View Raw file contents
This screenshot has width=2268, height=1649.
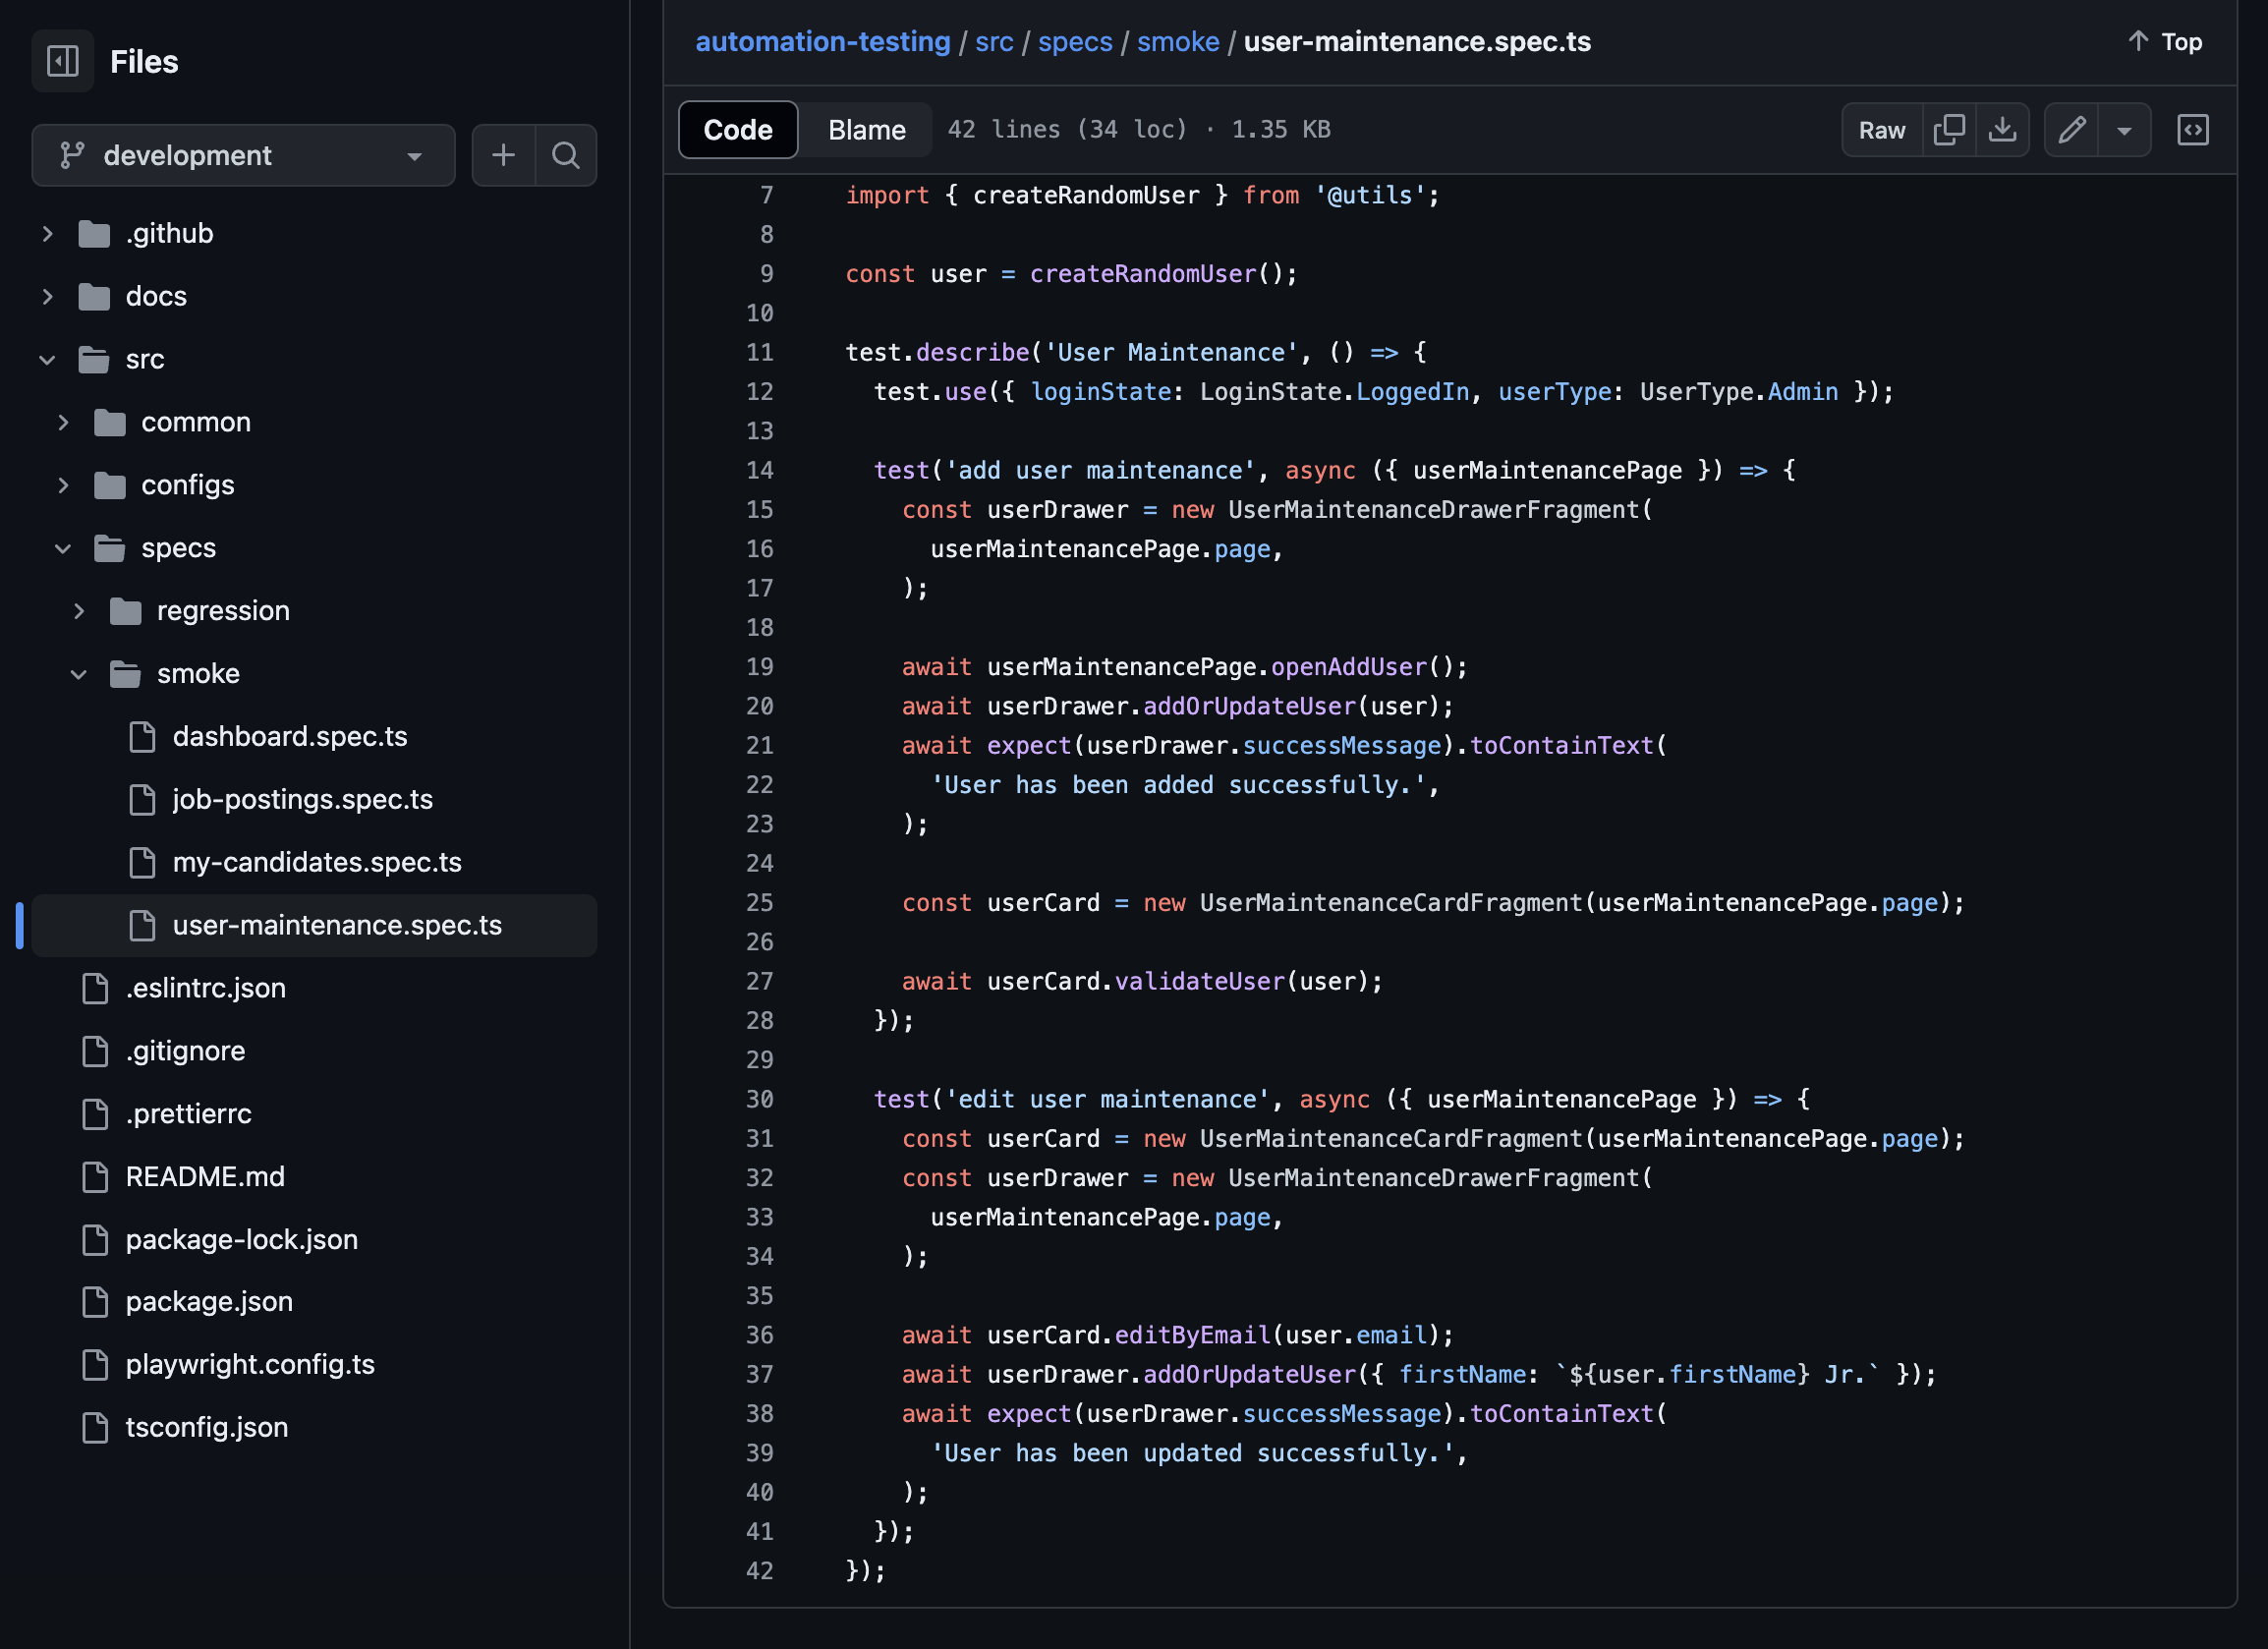1882,130
